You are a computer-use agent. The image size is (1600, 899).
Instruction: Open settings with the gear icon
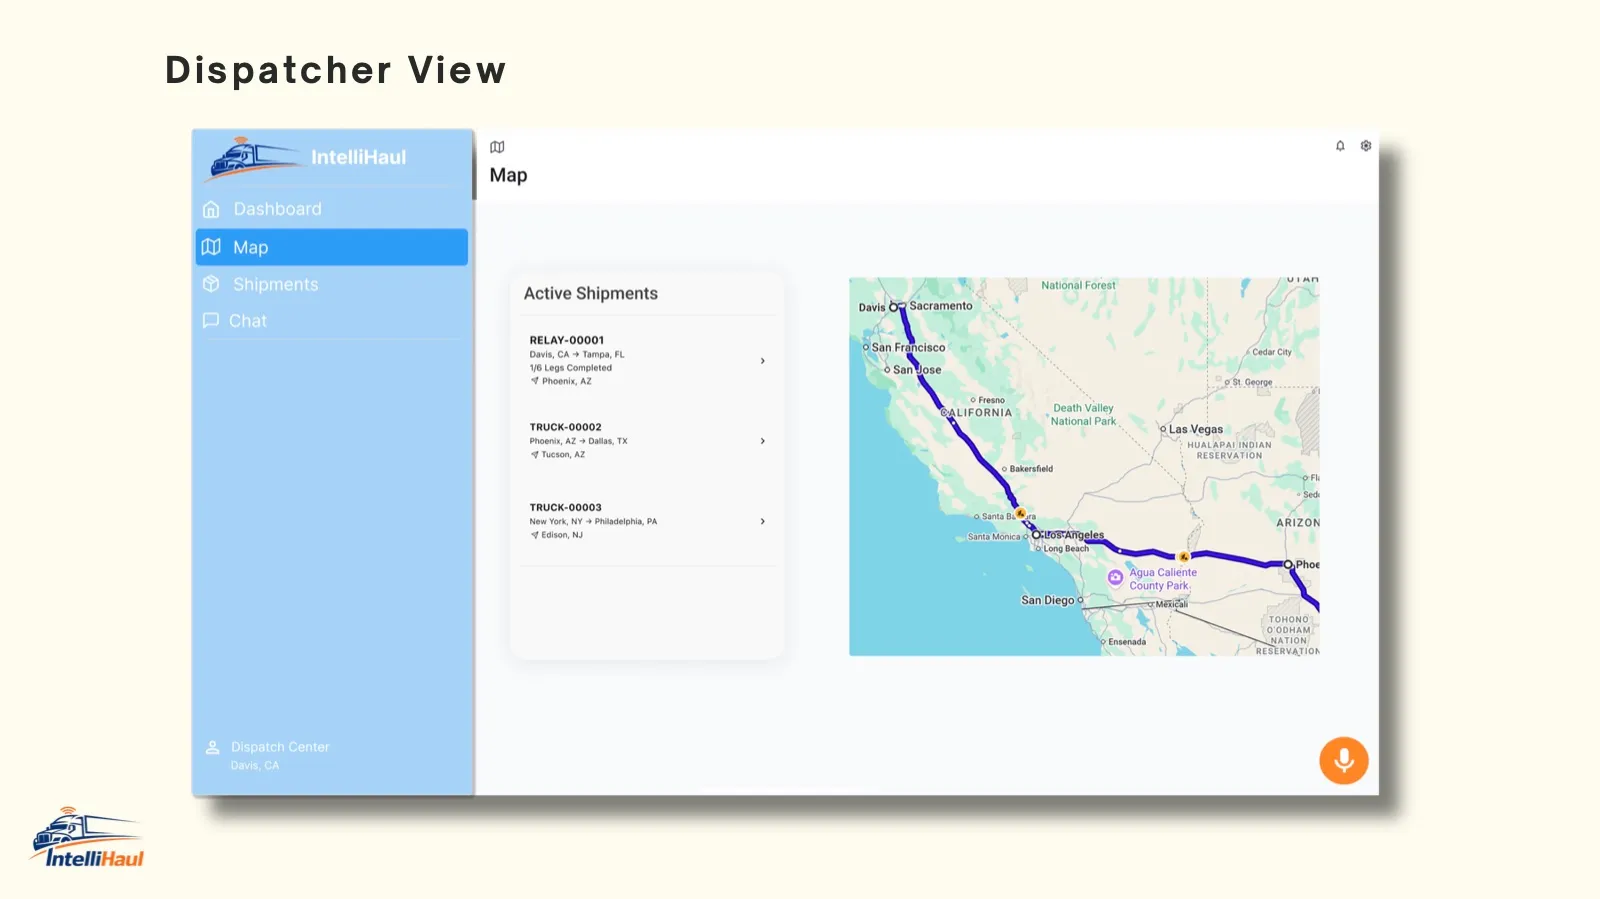(x=1366, y=146)
